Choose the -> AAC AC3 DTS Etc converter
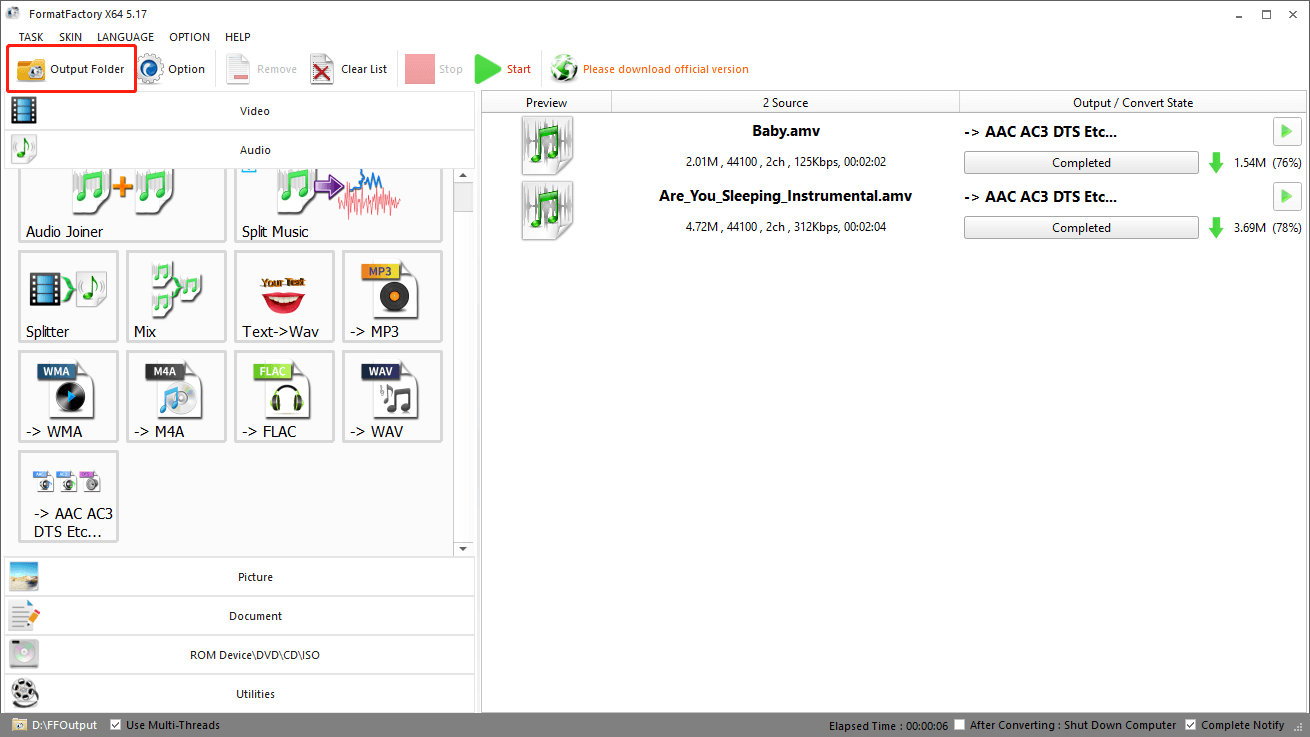This screenshot has width=1310, height=737. [68, 496]
